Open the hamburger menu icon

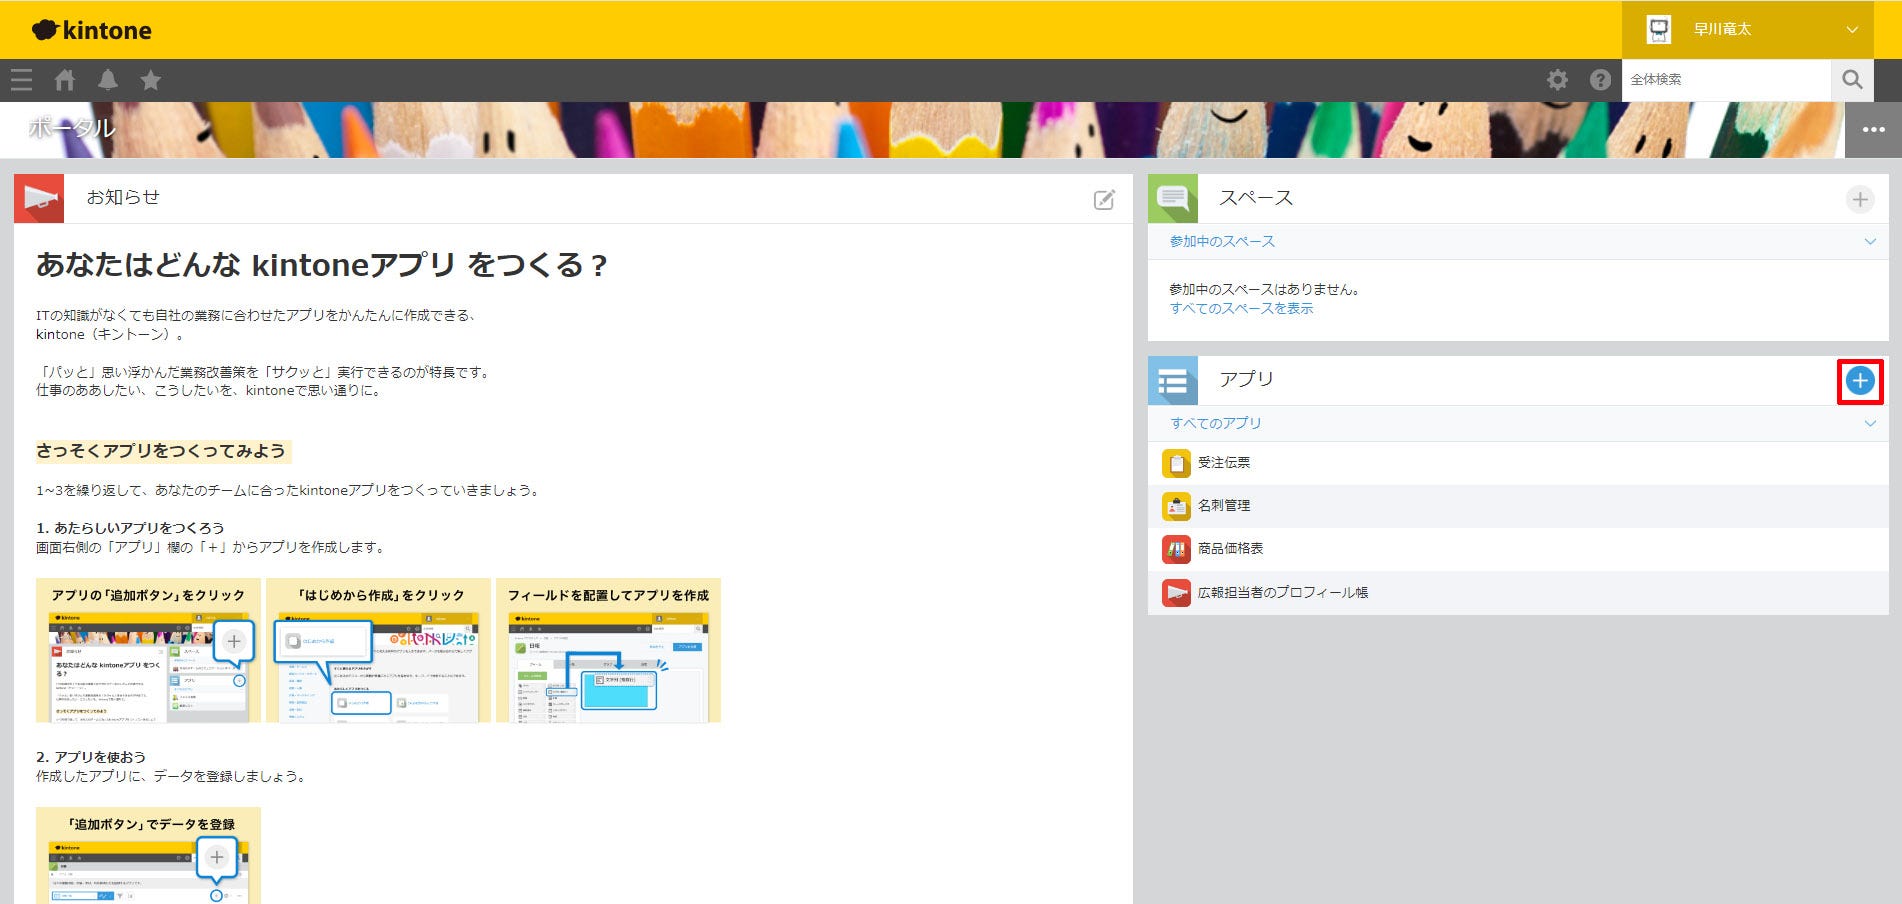point(22,80)
